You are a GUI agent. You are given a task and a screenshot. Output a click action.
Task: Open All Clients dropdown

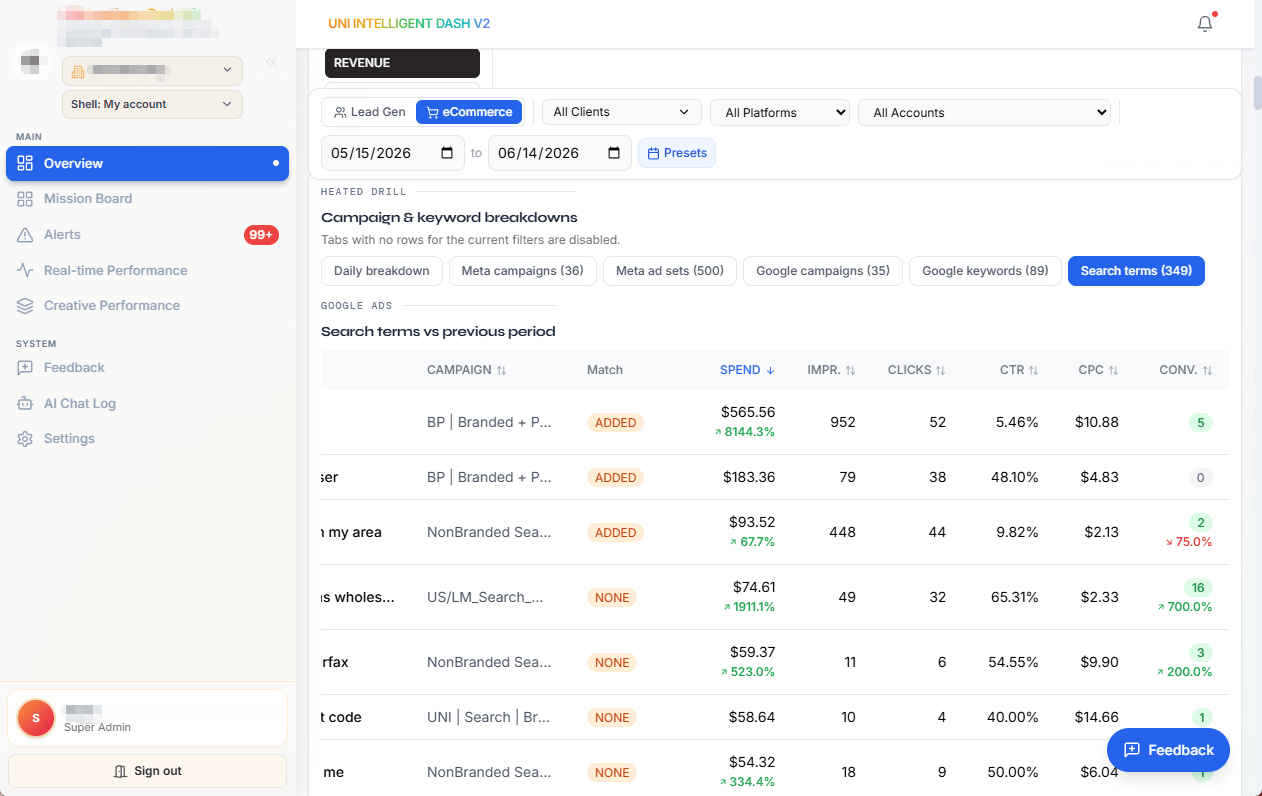click(621, 112)
